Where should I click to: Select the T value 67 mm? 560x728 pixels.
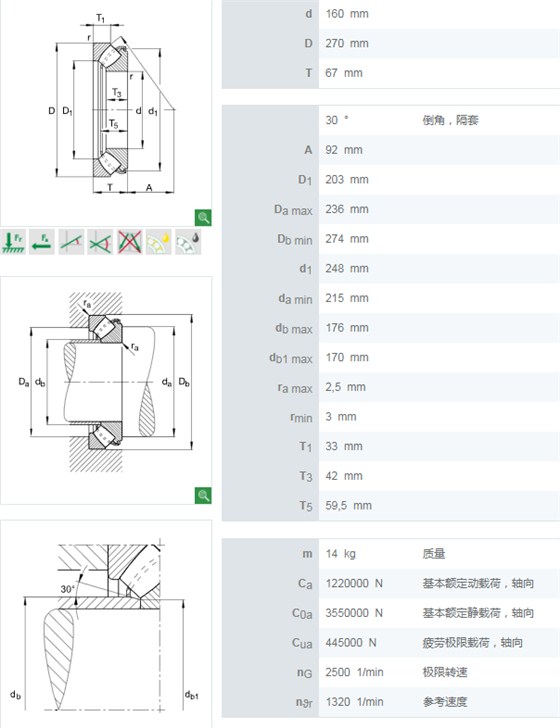click(x=344, y=73)
